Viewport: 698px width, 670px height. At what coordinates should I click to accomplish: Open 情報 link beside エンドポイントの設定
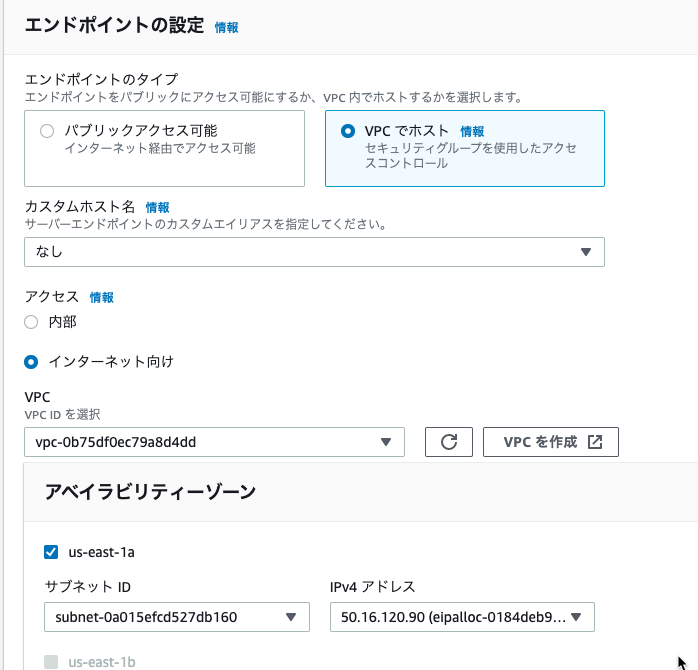click(x=227, y=28)
